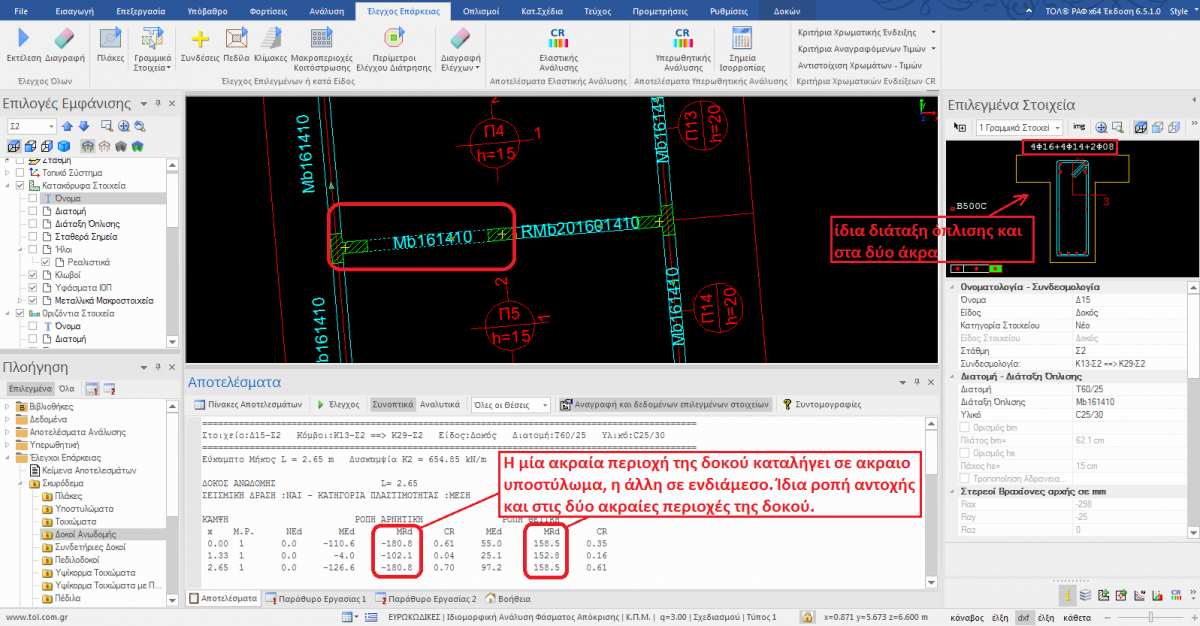The height and width of the screenshot is (626, 1200).
Task: Click the Αναλυτικά view button
Action: pyautogui.click(x=440, y=405)
